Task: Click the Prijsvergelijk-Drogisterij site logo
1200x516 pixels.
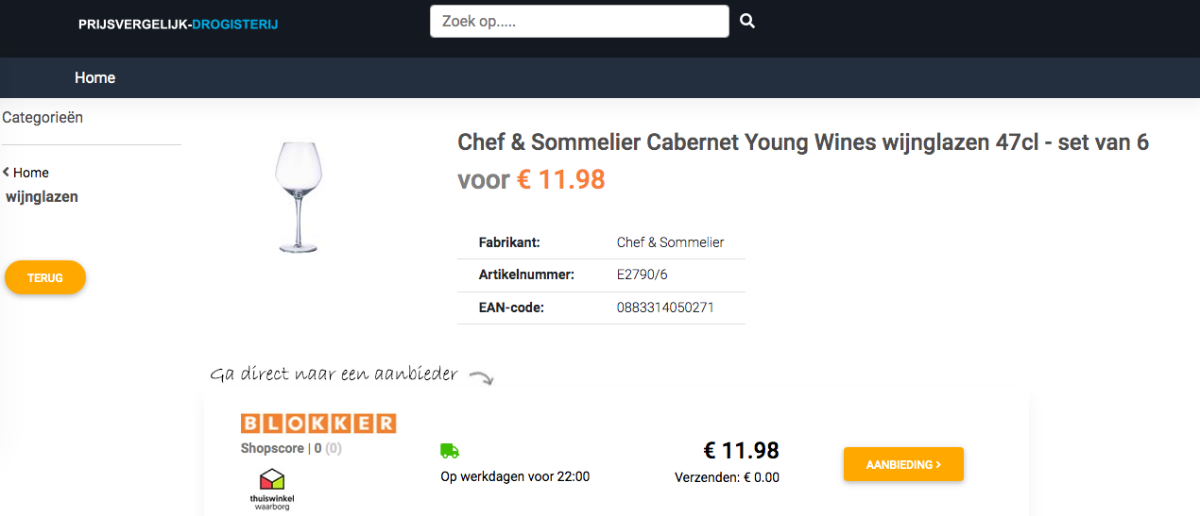Action: [178, 24]
